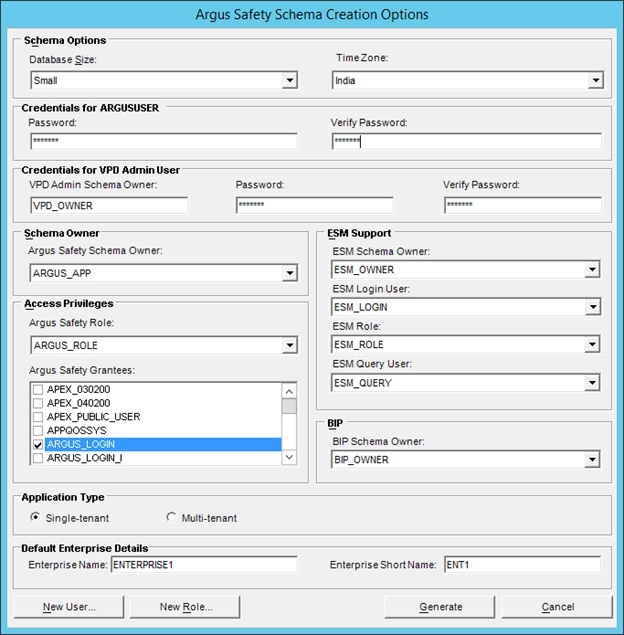This screenshot has height=635, width=624.
Task: Check the APPQOSSYS grantee checkbox
Action: click(38, 430)
